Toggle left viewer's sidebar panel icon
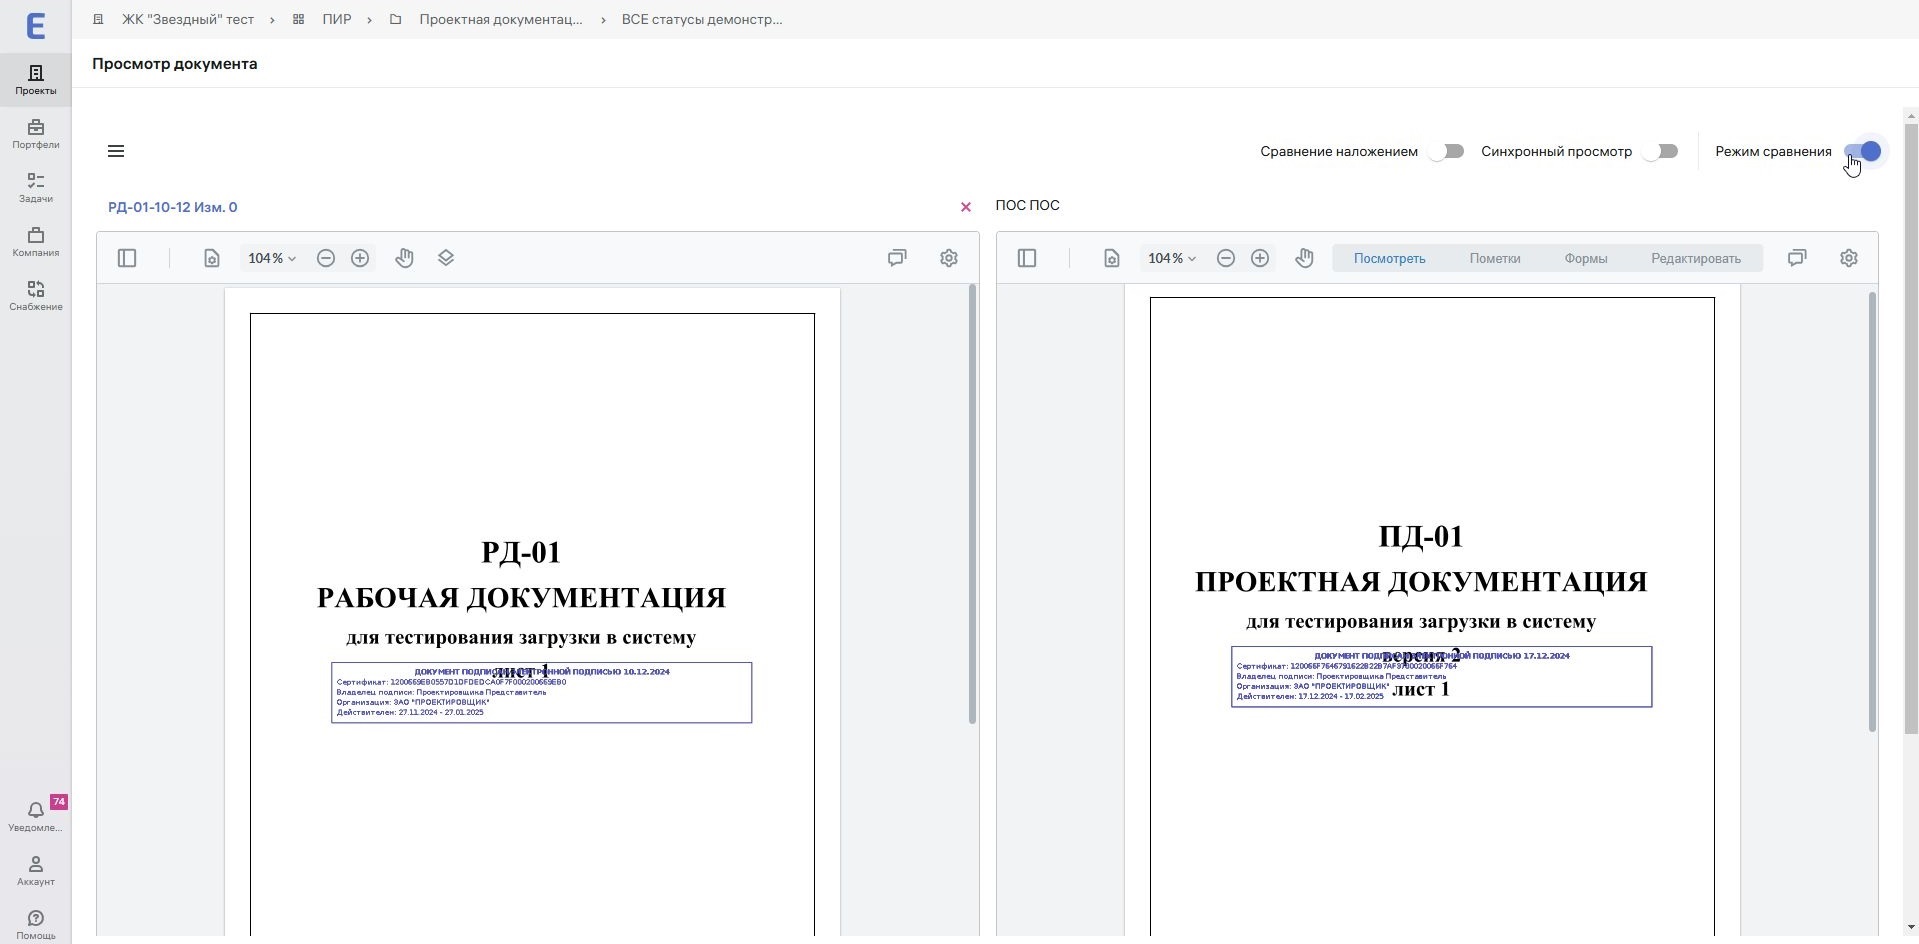This screenshot has width=1919, height=944. pos(127,258)
